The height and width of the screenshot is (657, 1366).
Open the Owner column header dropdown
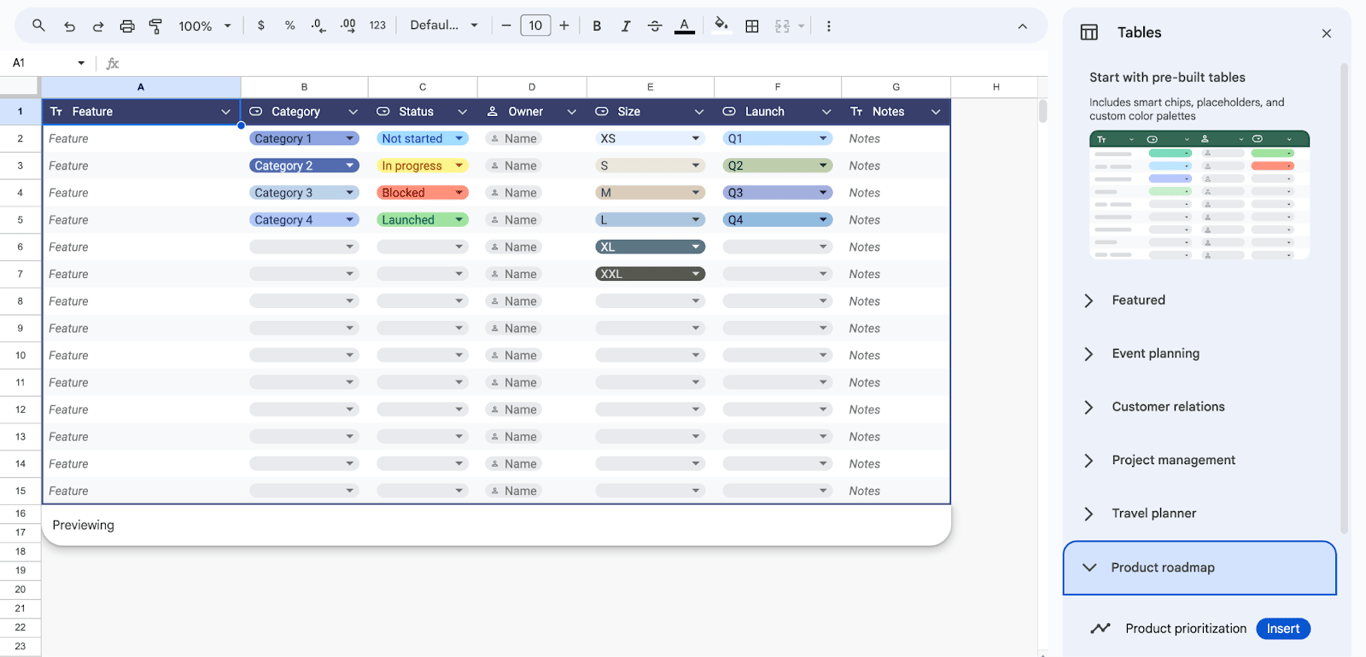click(572, 112)
